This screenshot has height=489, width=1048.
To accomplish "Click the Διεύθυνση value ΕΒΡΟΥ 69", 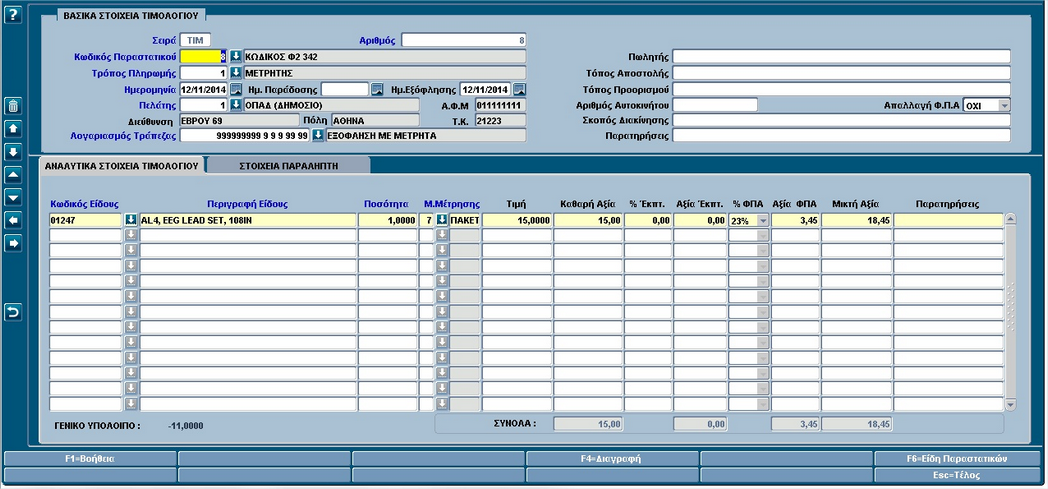I will click(x=239, y=120).
